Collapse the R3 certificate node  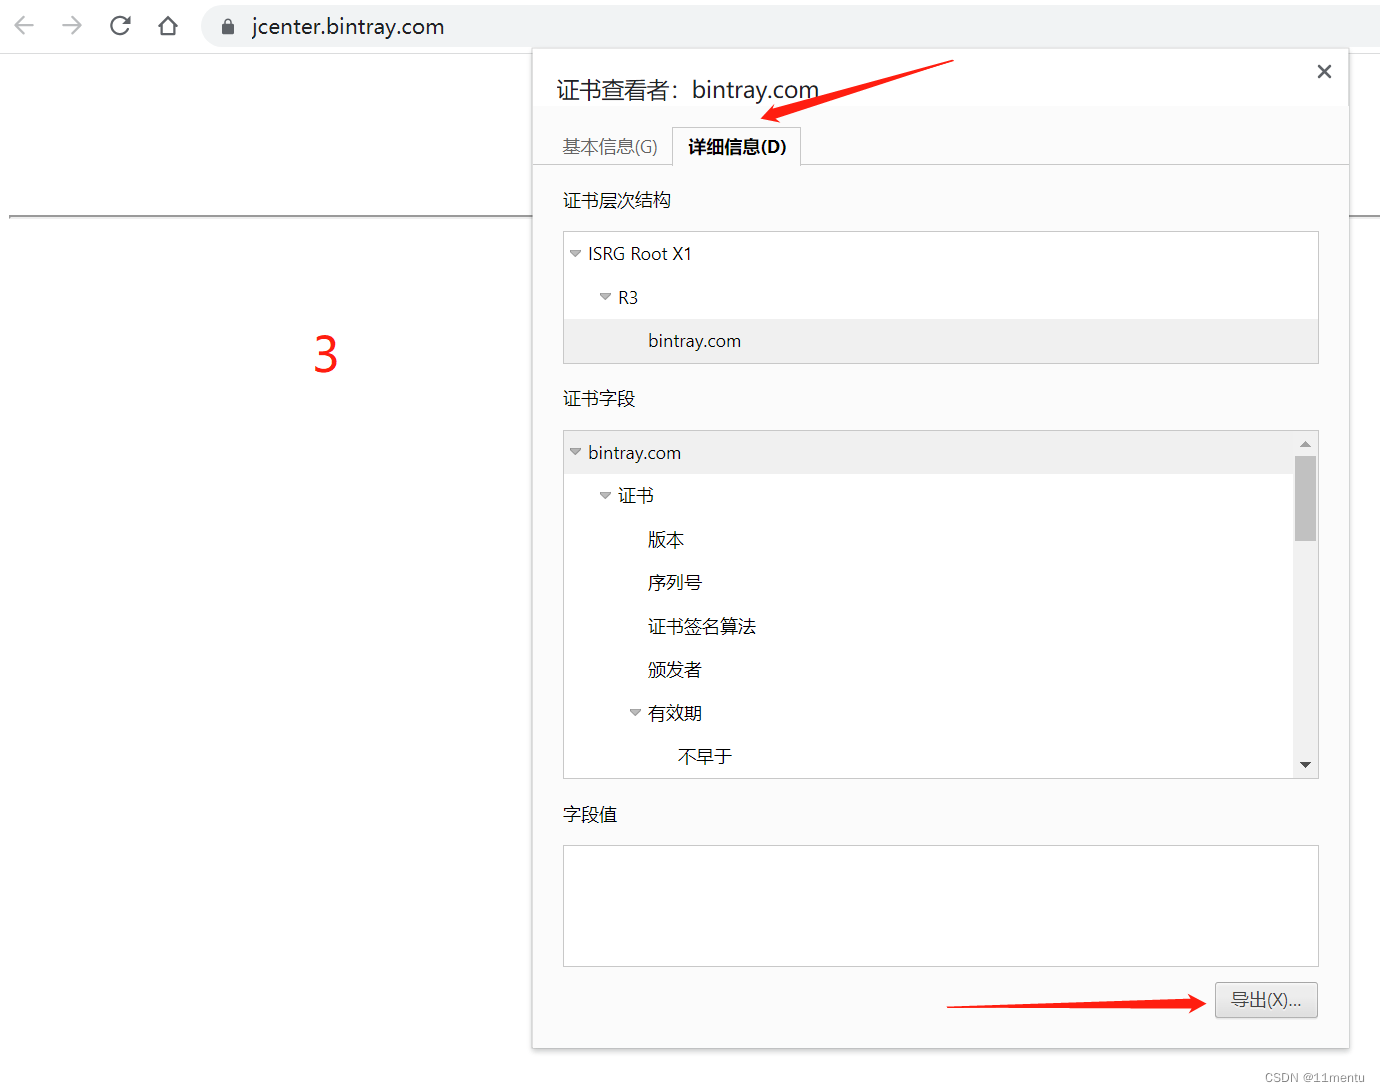point(605,297)
